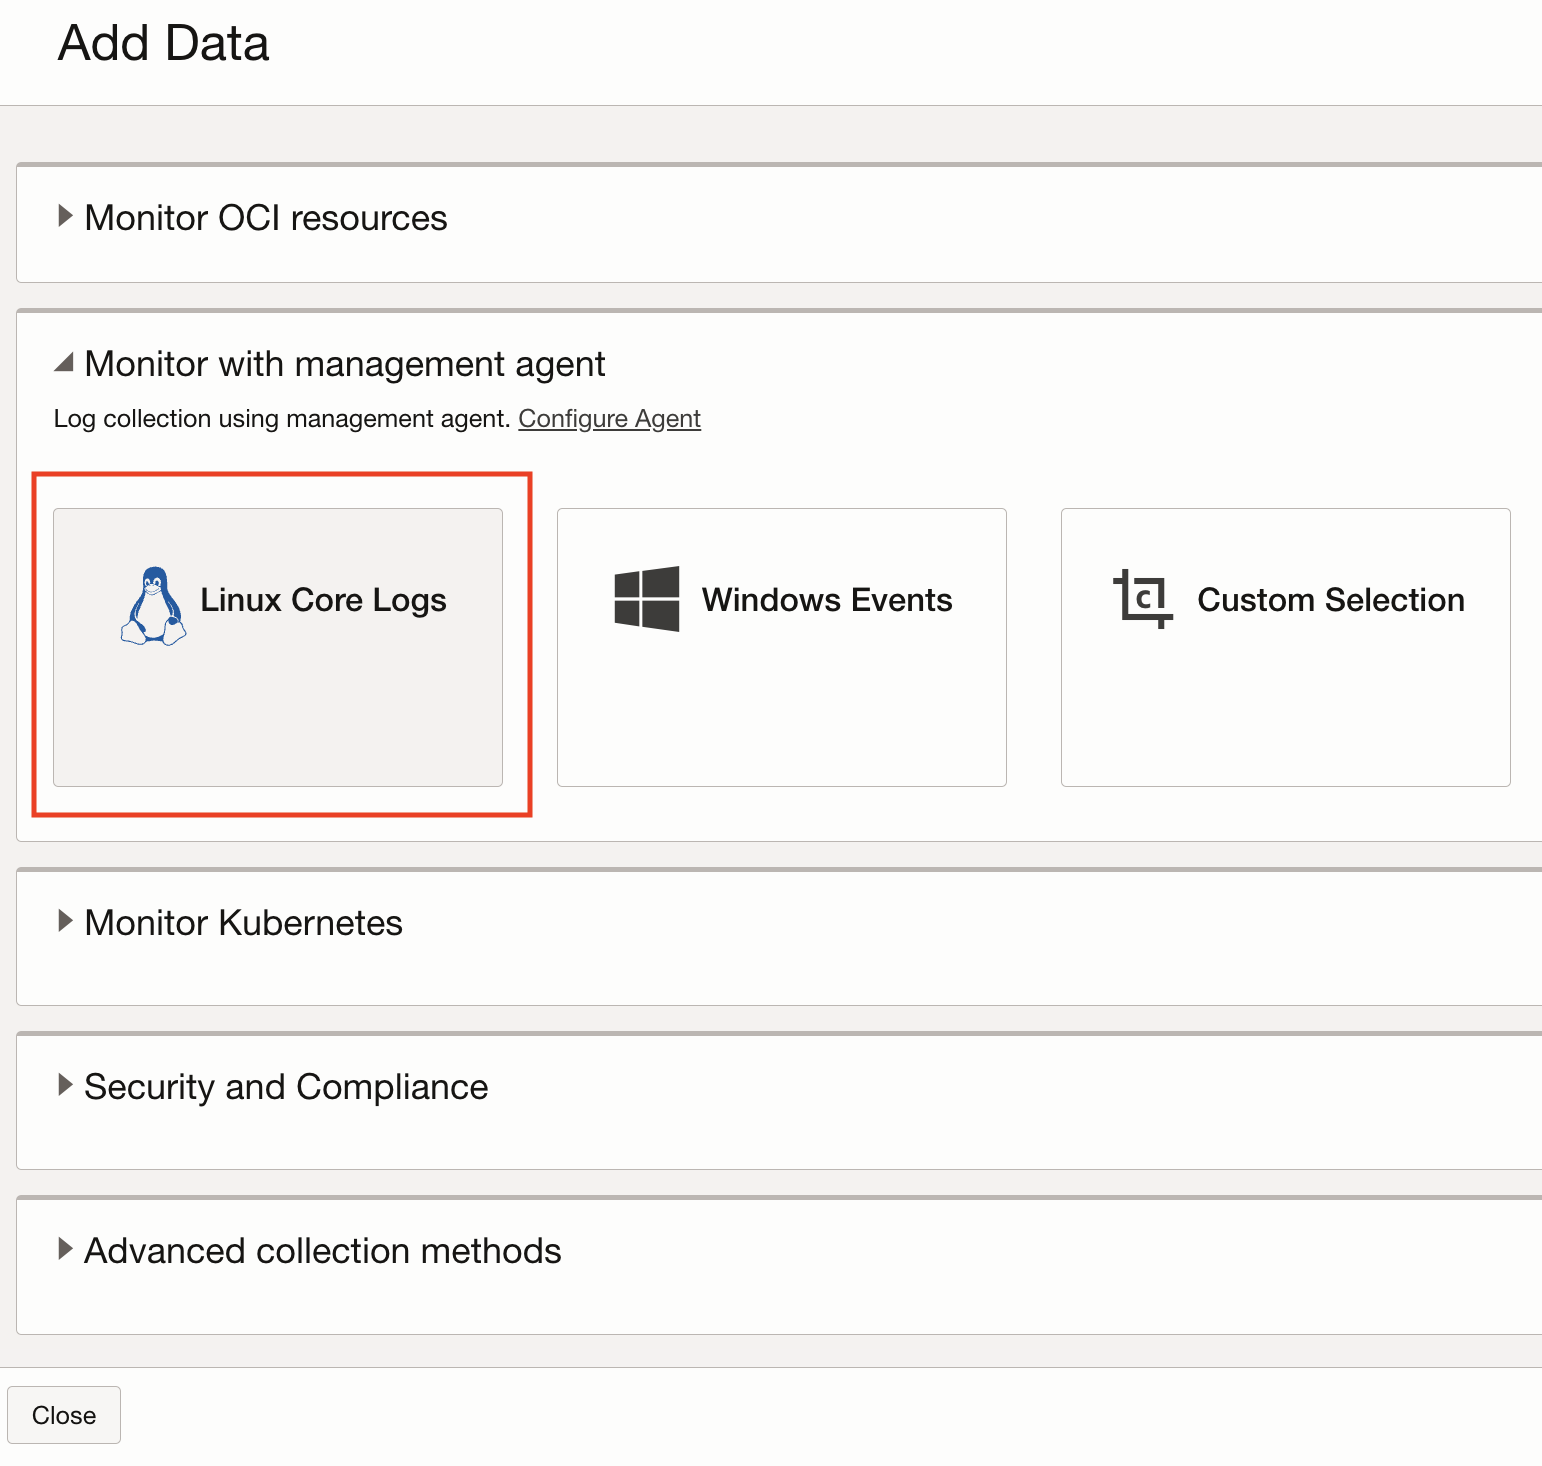Click the Windows logo icon
This screenshot has height=1466, width=1542.
(x=645, y=599)
